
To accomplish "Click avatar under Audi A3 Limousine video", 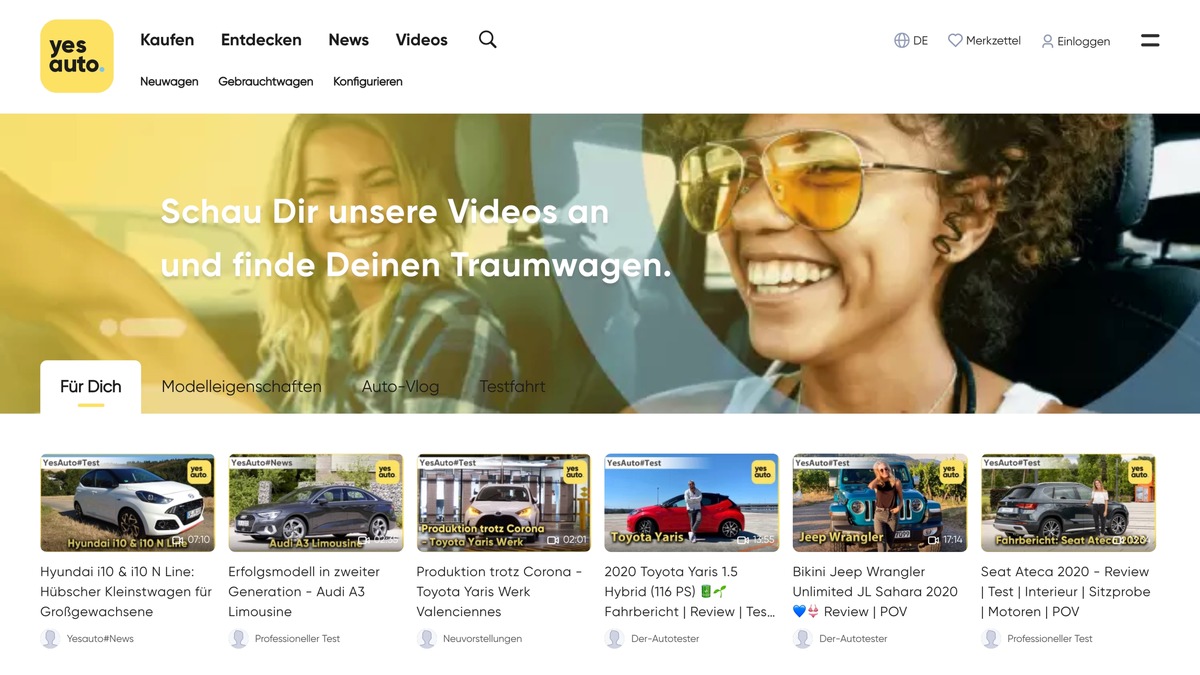I will click(238, 638).
